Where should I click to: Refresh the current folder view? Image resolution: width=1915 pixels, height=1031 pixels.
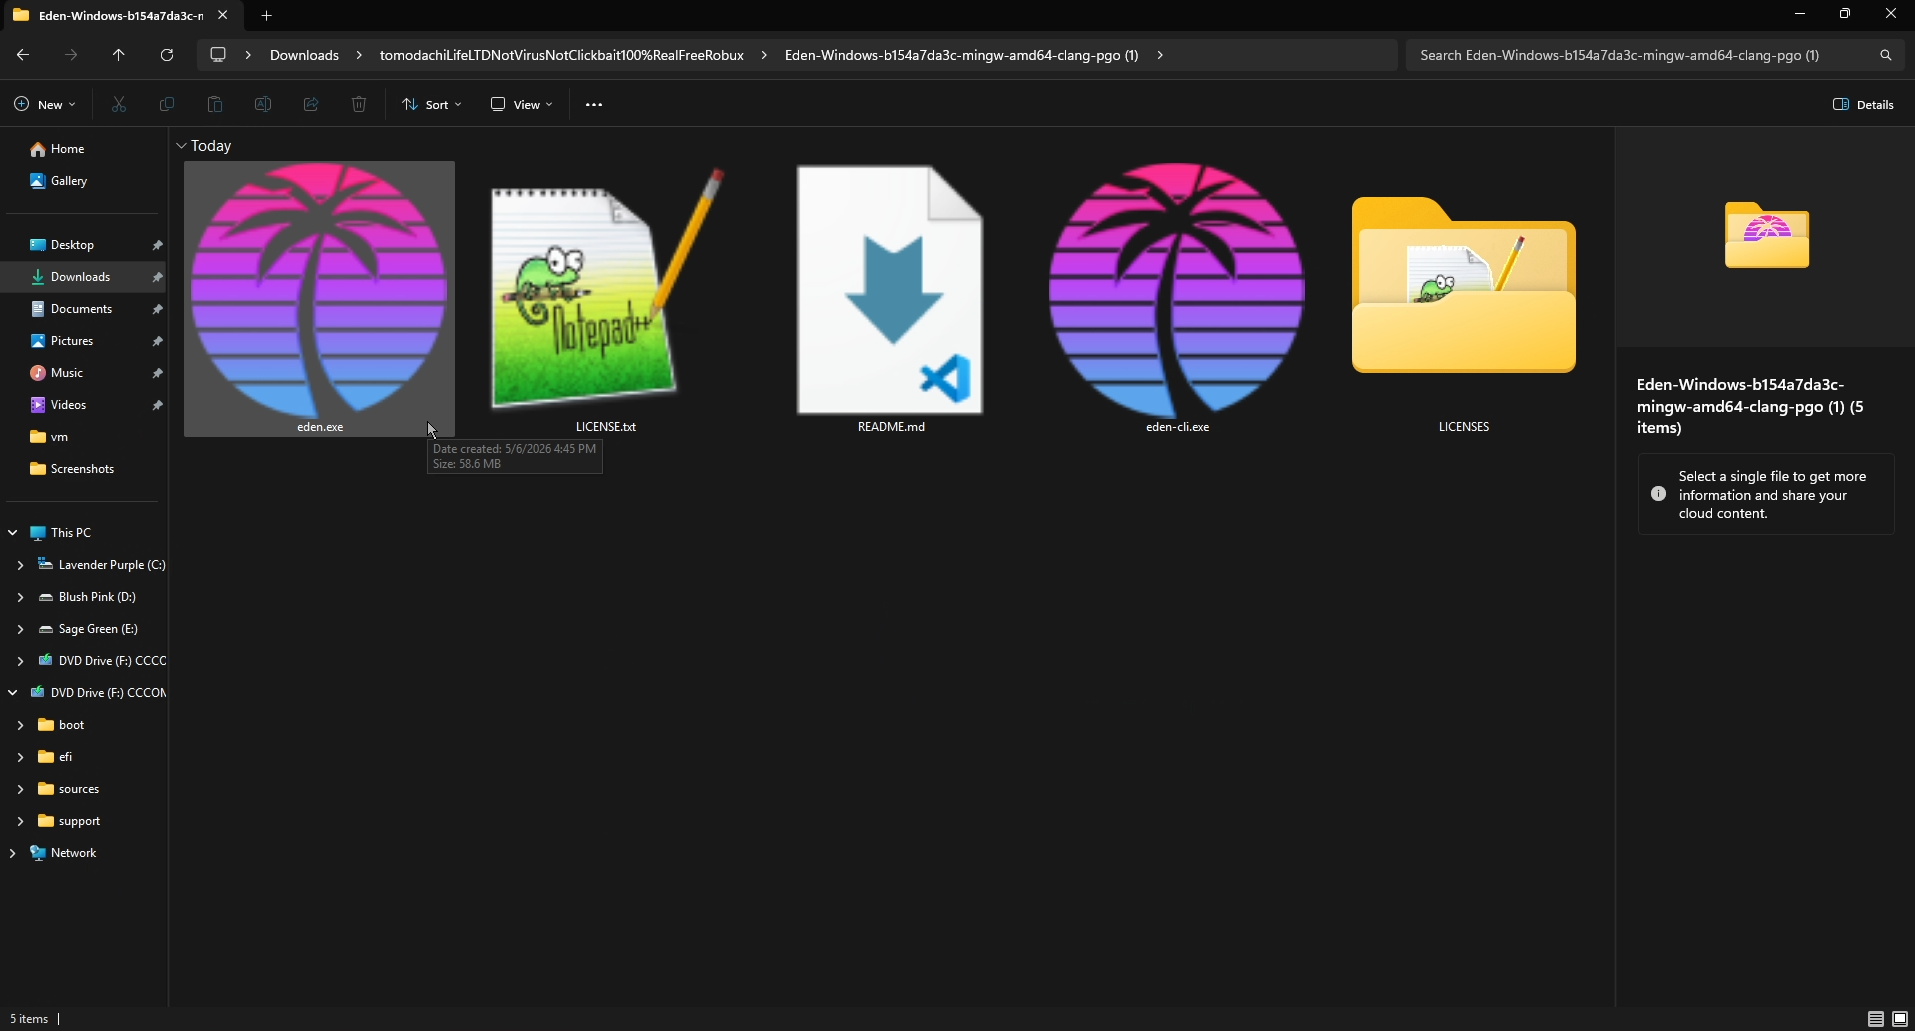click(167, 55)
